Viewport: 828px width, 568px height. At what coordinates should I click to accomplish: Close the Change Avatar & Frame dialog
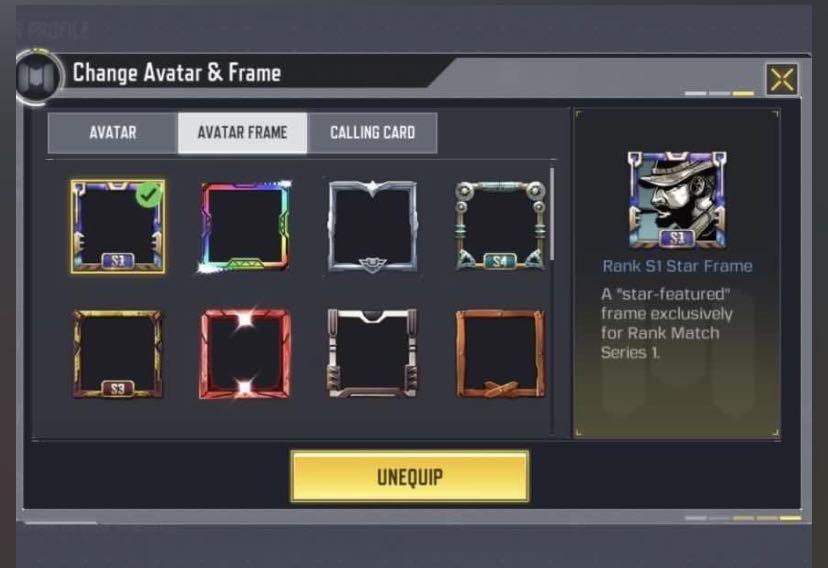pos(782,80)
